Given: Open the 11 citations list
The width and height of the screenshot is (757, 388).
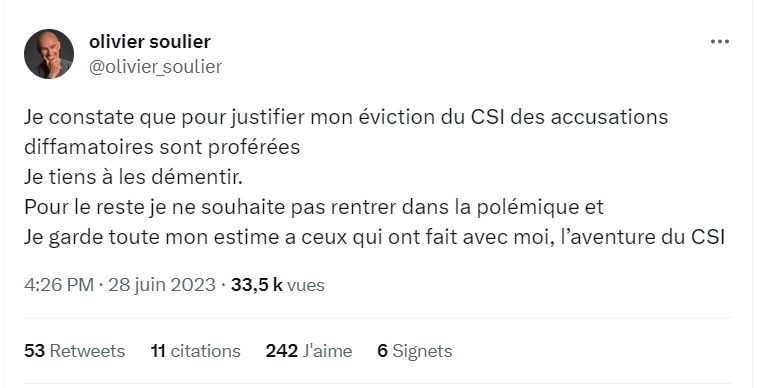Looking at the screenshot, I should pos(195,351).
